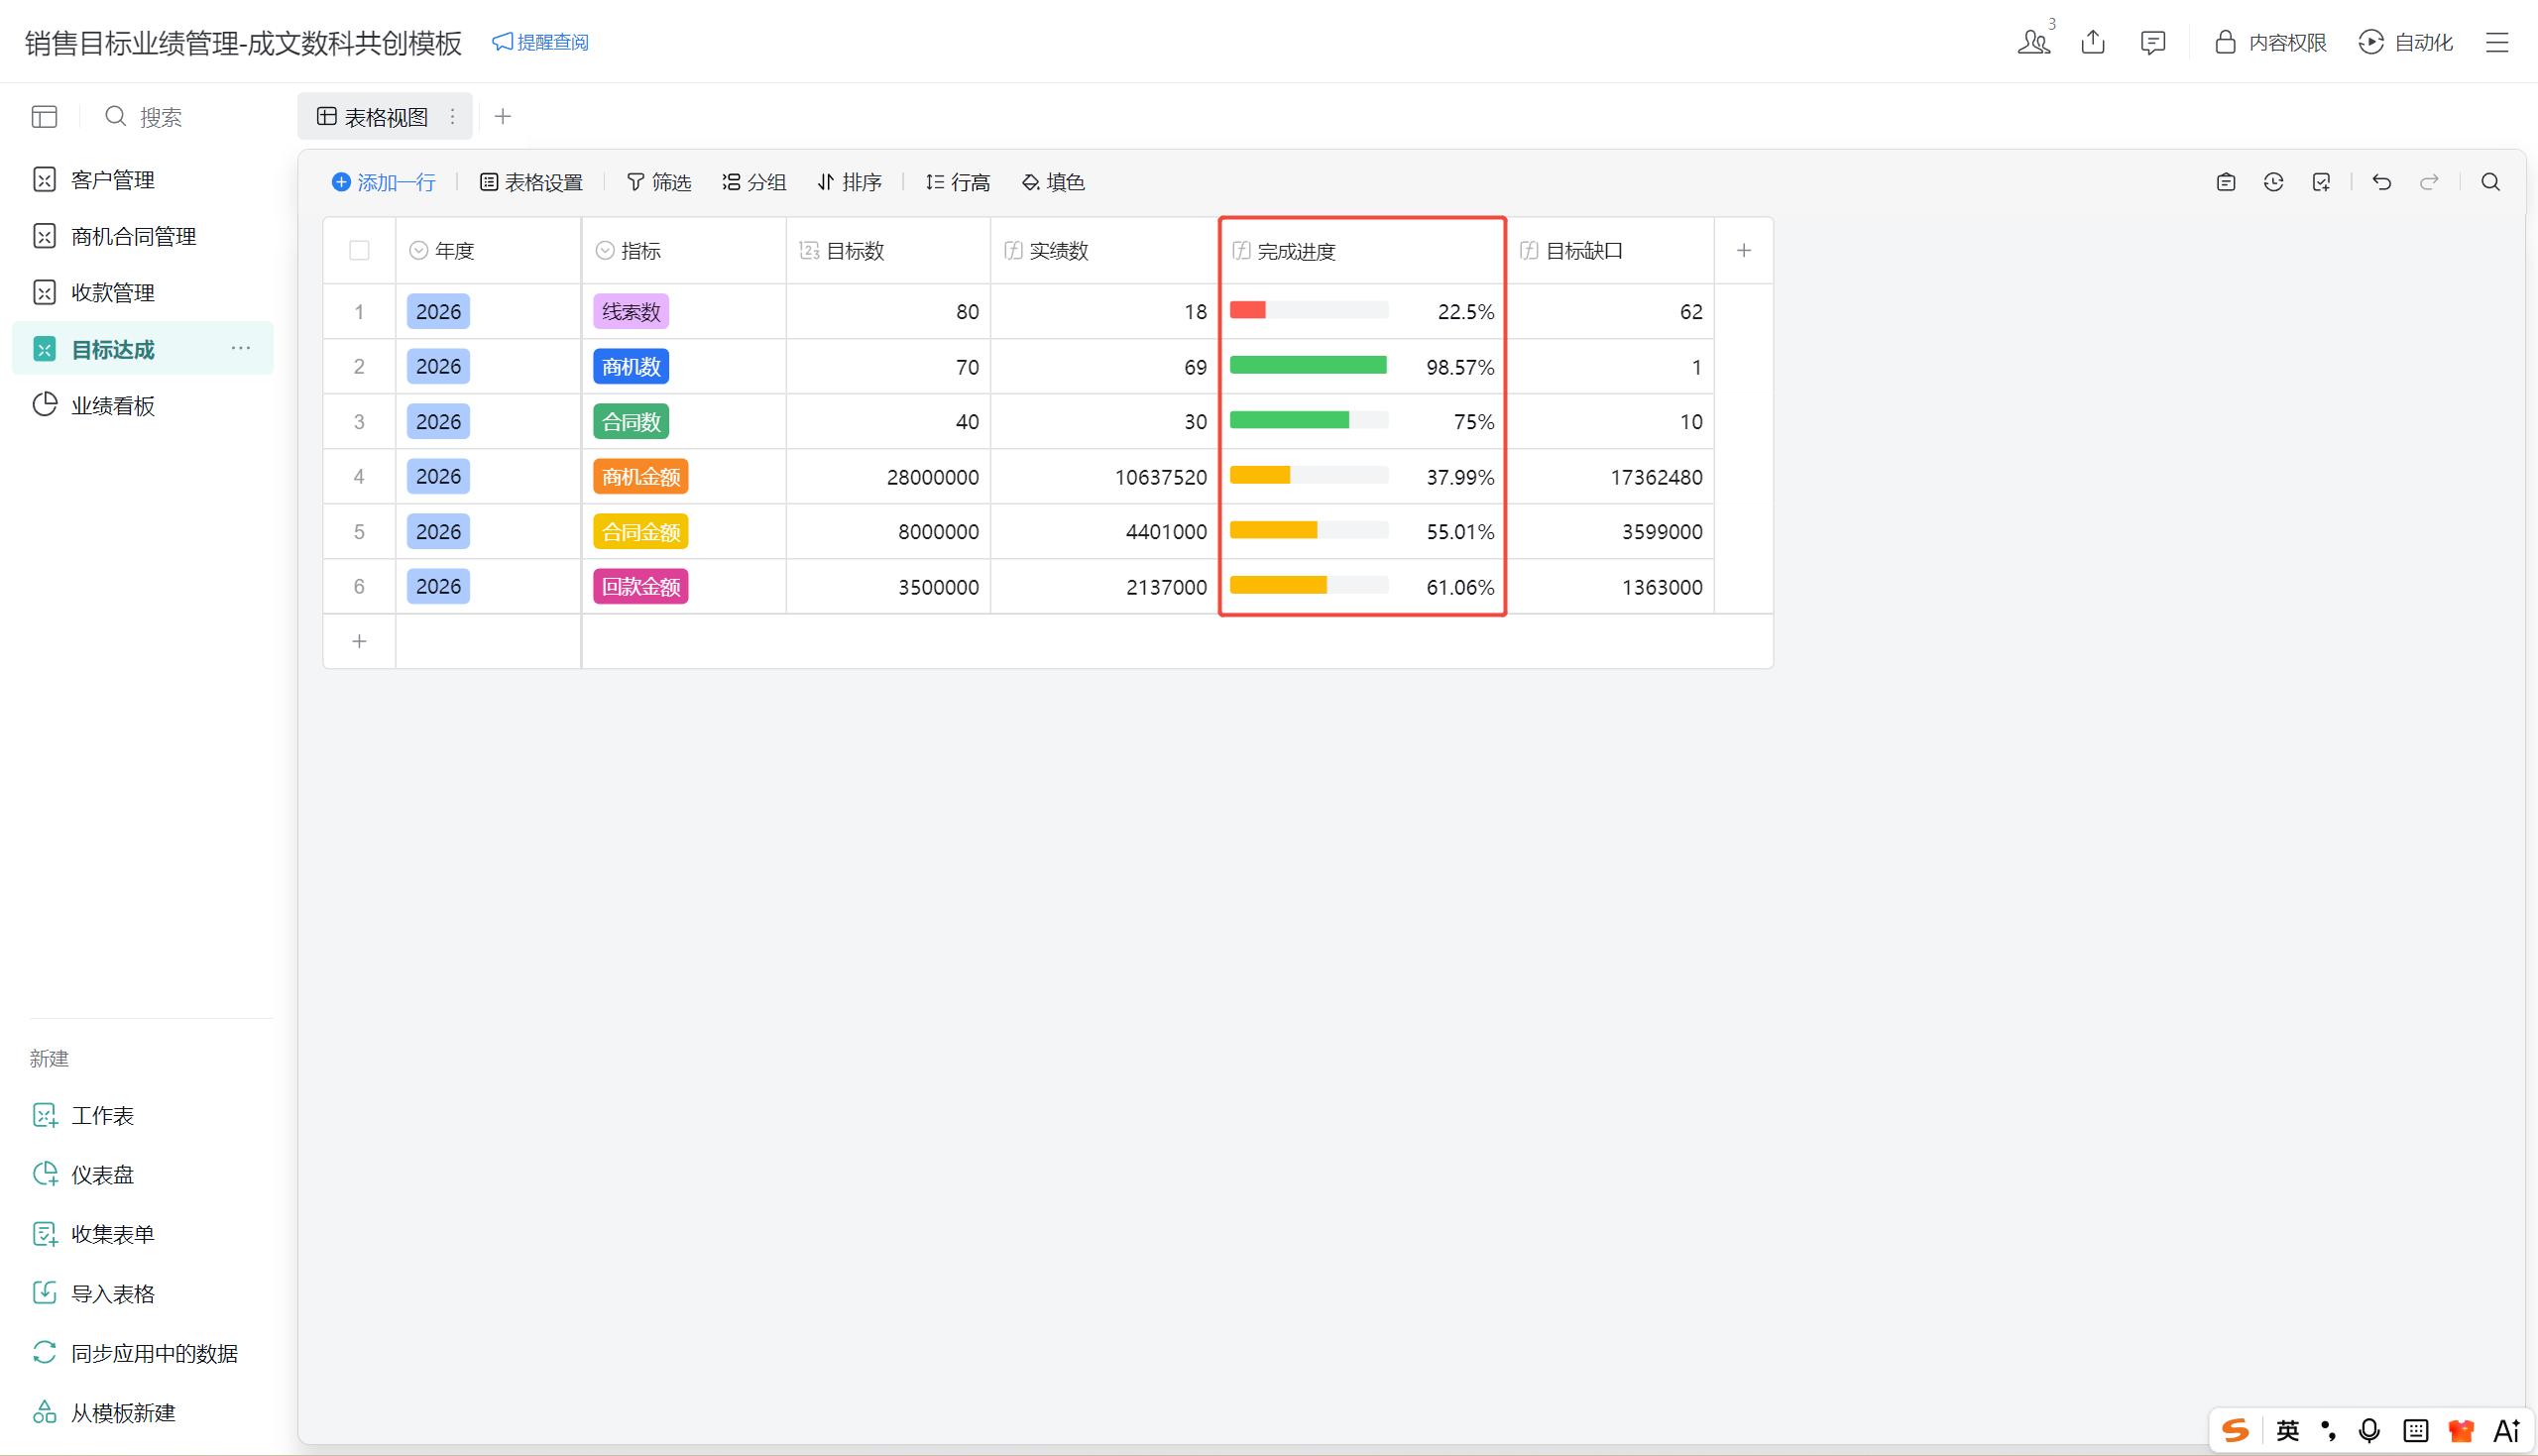The width and height of the screenshot is (2538, 1456).
Task: Open the history clock icon in toolbar
Action: pyautogui.click(x=2273, y=182)
